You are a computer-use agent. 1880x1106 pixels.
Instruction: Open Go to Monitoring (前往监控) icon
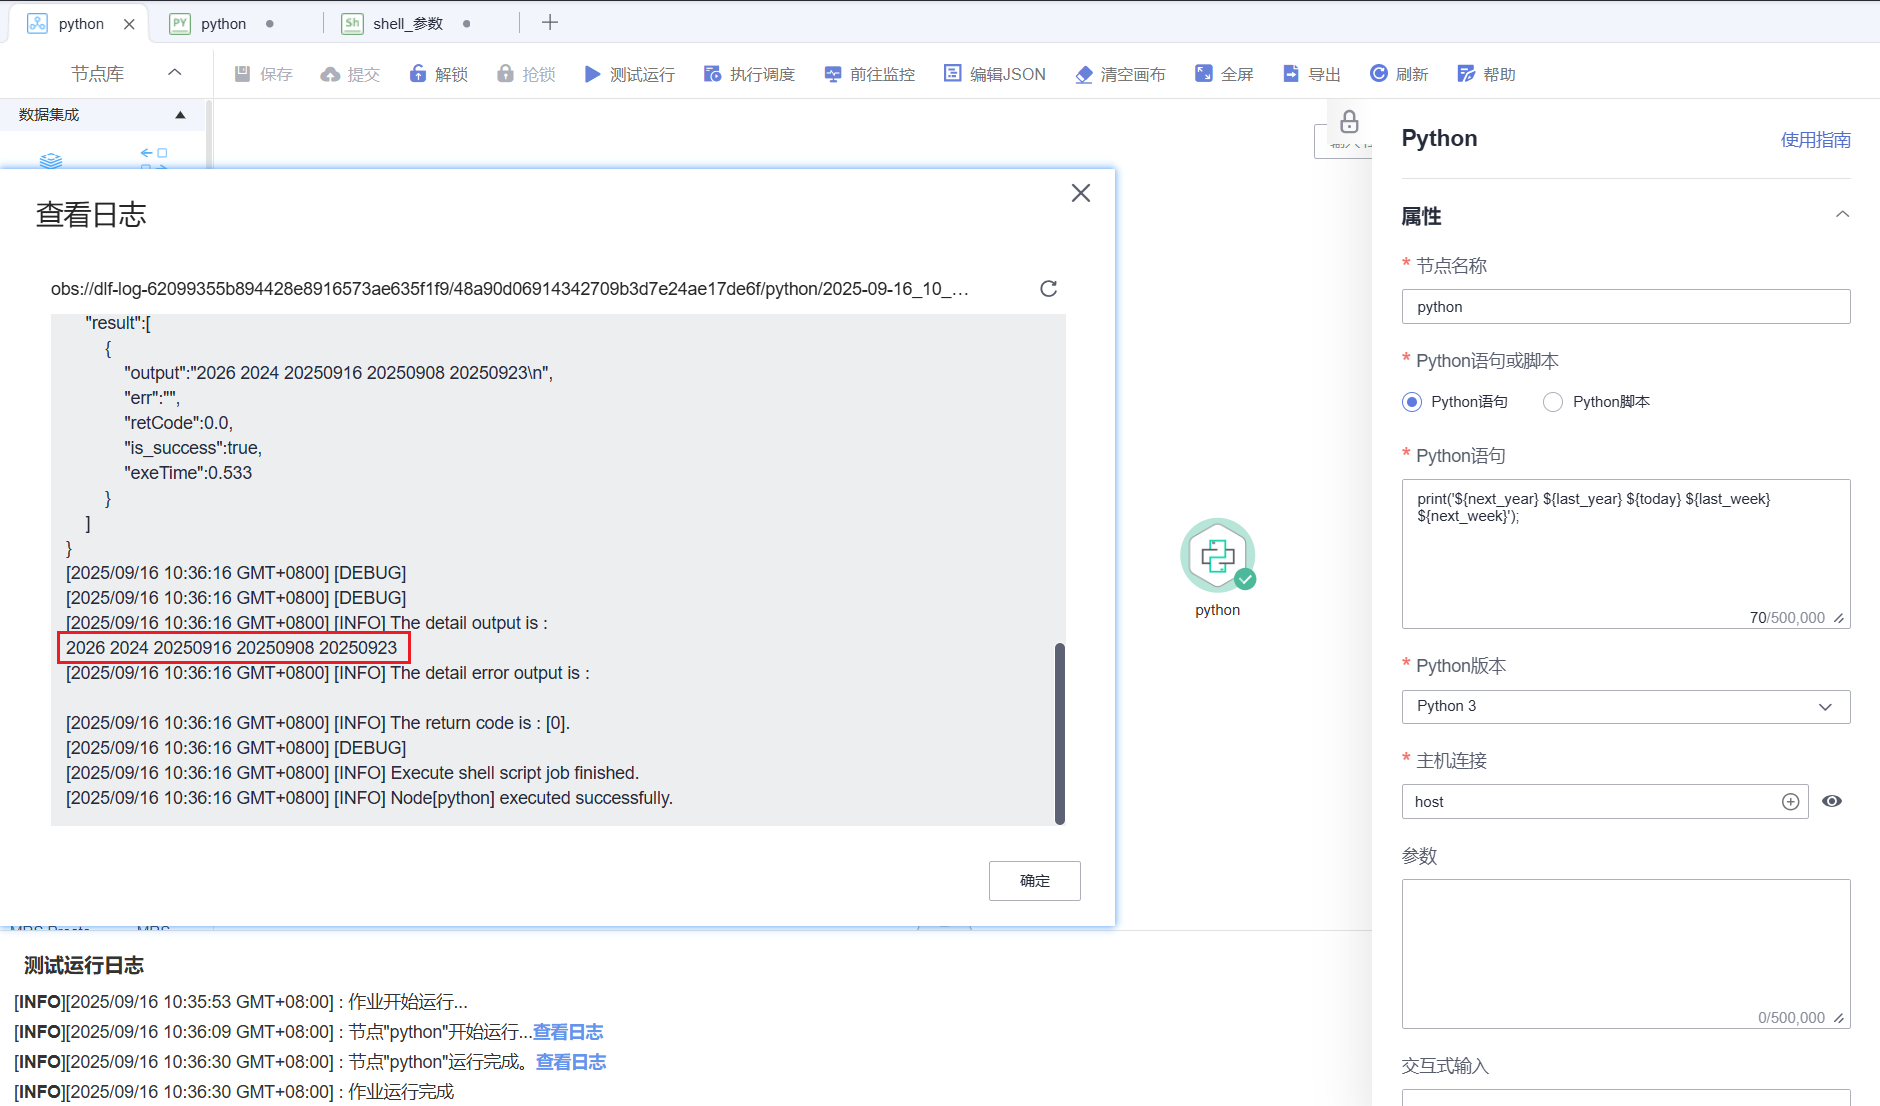coord(833,74)
